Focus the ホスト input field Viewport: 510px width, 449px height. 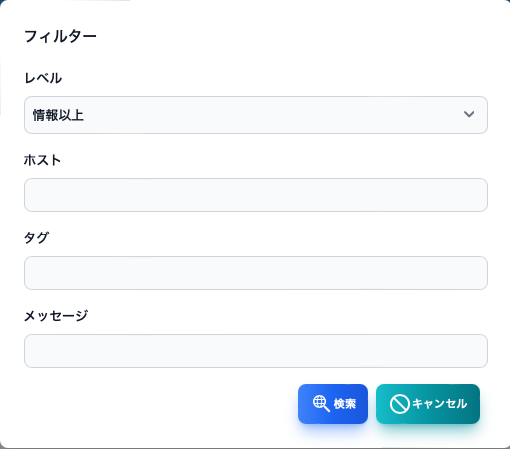(256, 195)
